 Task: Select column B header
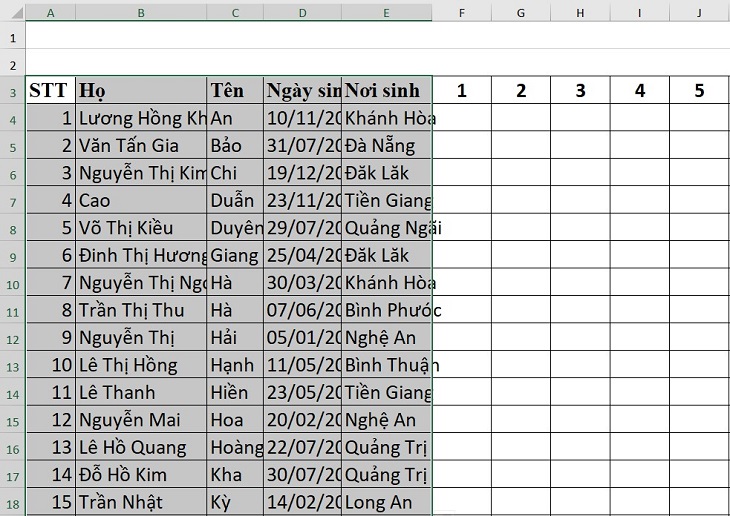pos(141,13)
